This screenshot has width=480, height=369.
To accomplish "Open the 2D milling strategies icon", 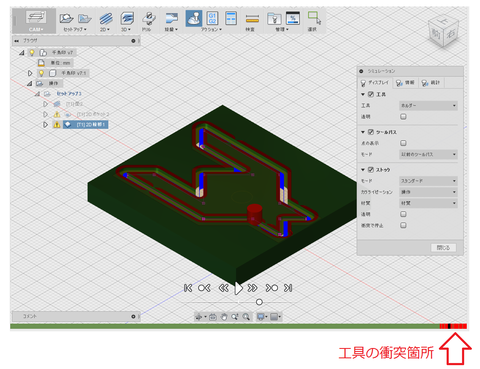I will click(105, 18).
